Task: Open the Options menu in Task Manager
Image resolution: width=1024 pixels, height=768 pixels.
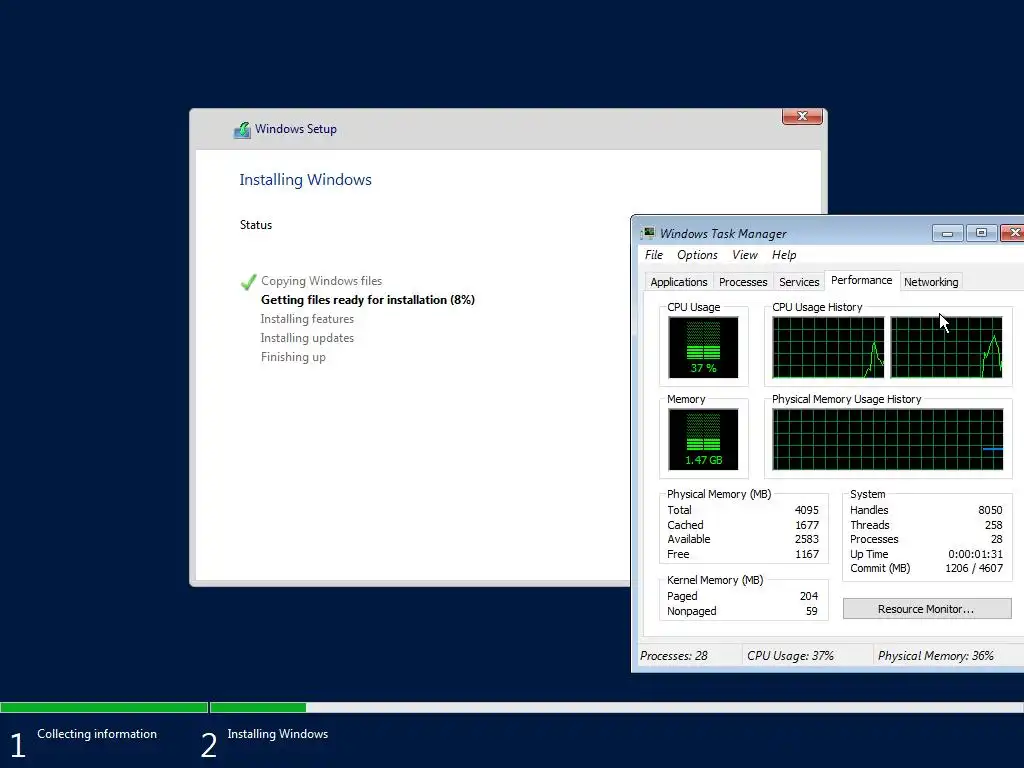Action: [x=697, y=255]
